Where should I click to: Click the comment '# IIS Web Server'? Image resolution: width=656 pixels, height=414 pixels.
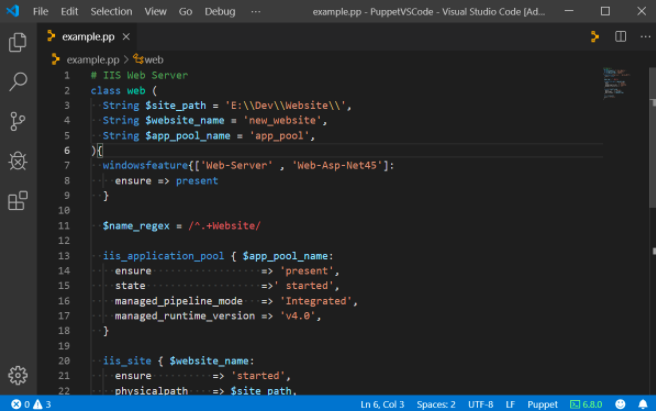pyautogui.click(x=139, y=75)
